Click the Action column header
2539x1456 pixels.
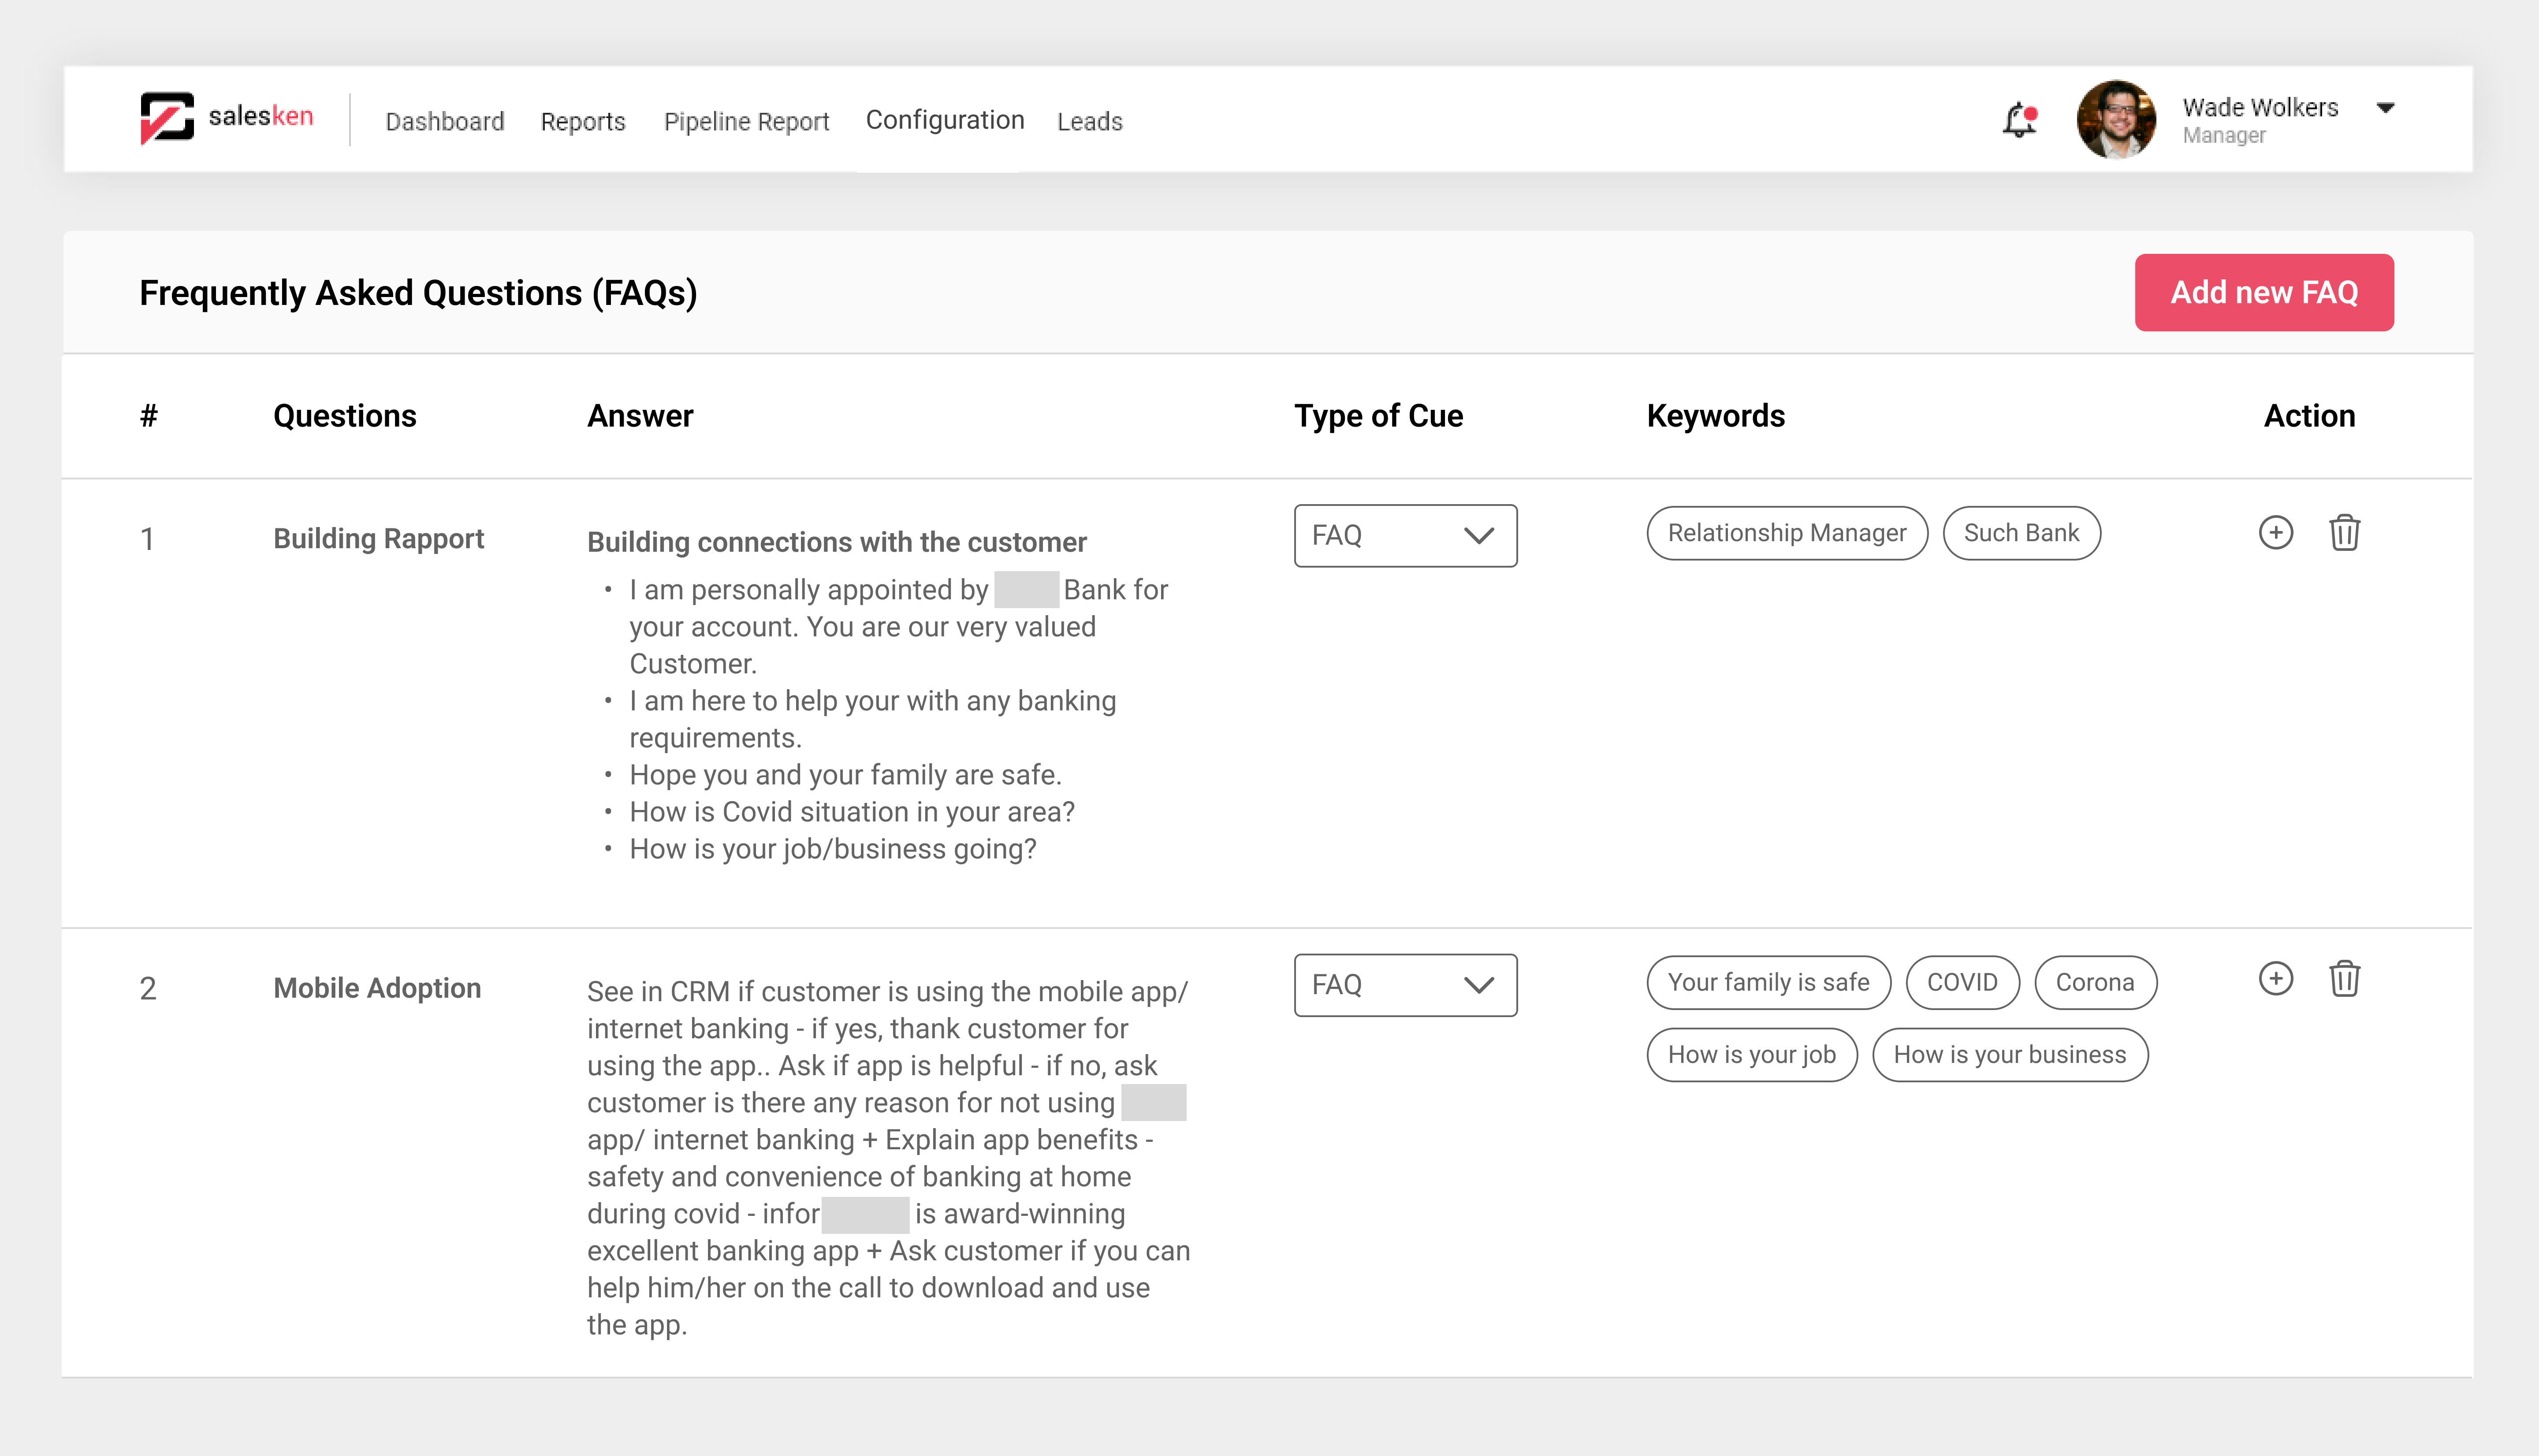(x=2309, y=416)
